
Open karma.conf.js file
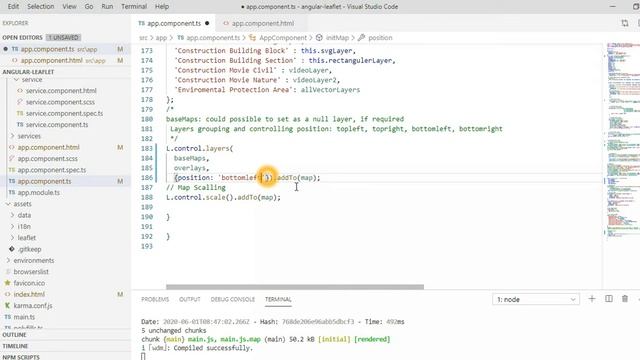[x=33, y=306]
